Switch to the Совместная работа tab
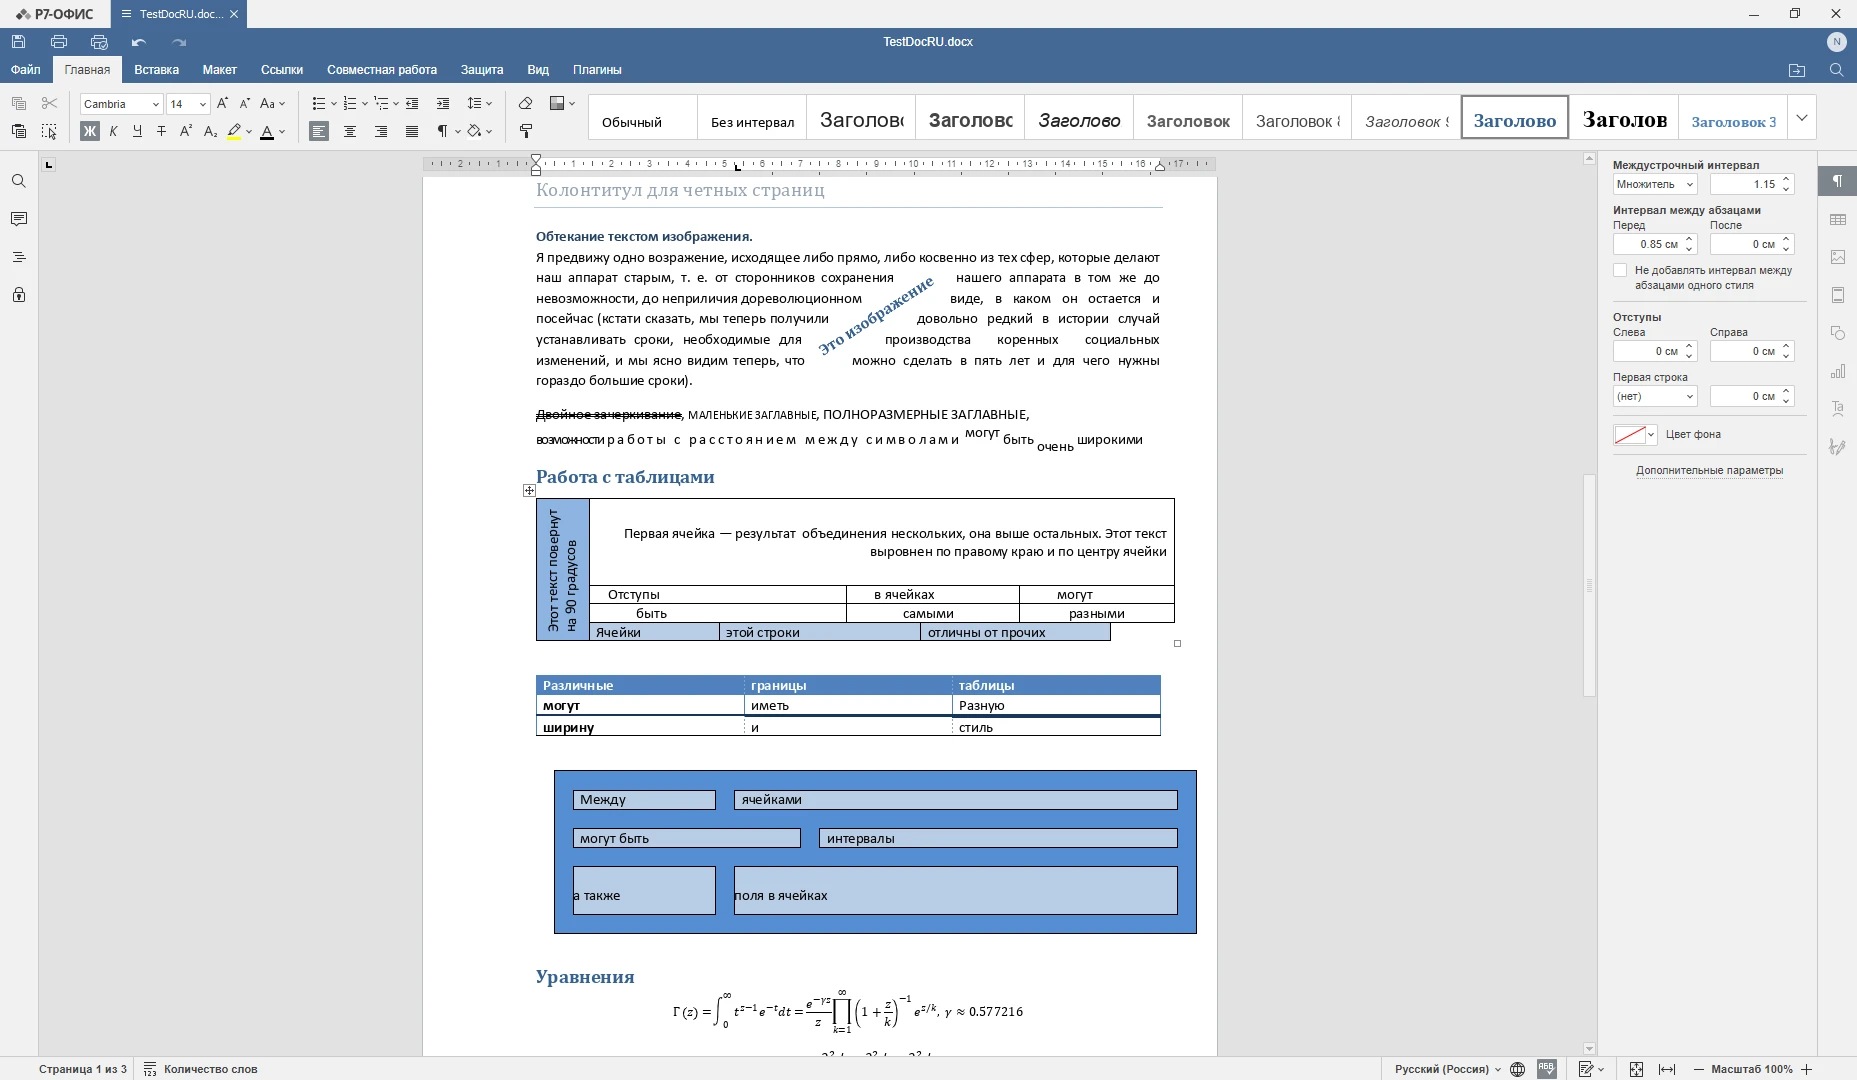This screenshot has width=1857, height=1080. coord(382,69)
